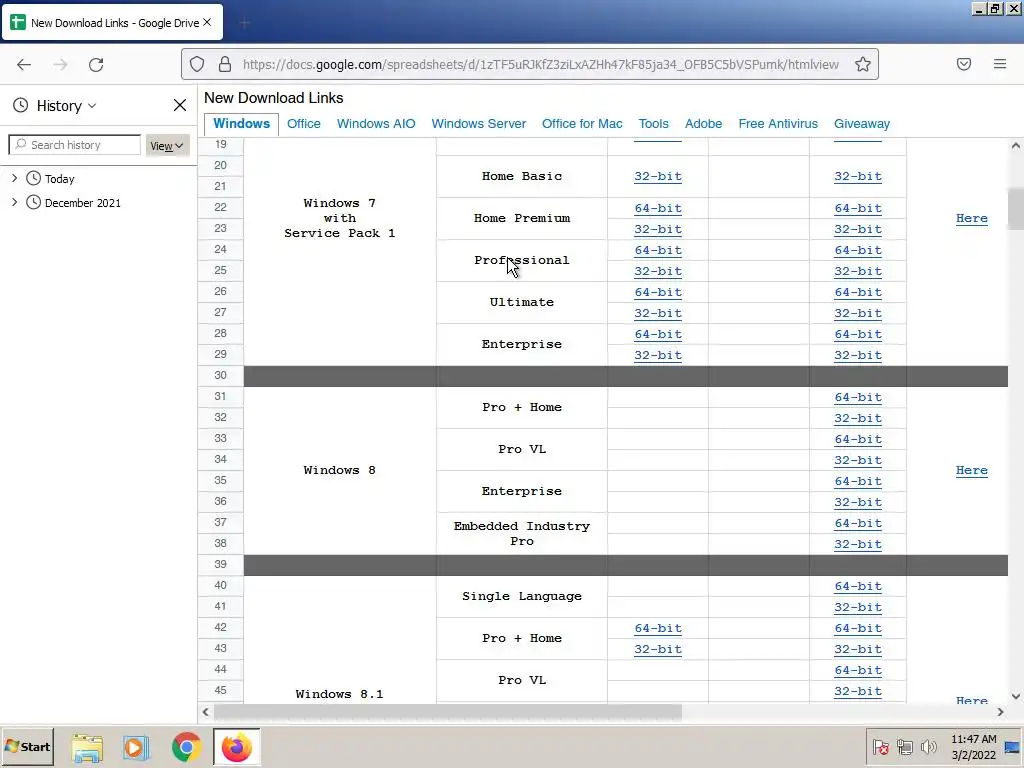Click the Embedded Industry Pro cell
Screen dimensions: 1024x768
pos(522,534)
